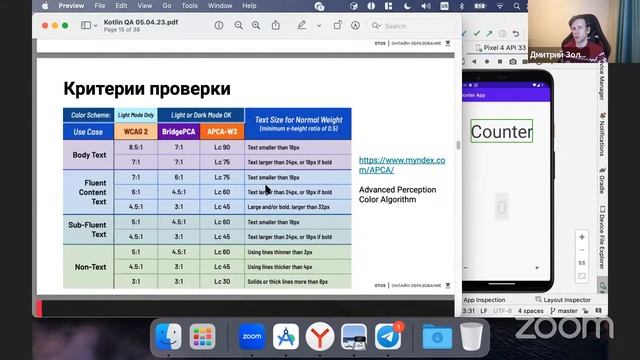Image resolution: width=640 pixels, height=360 pixels.
Task: Open the Help menu
Action: (x=249, y=6)
